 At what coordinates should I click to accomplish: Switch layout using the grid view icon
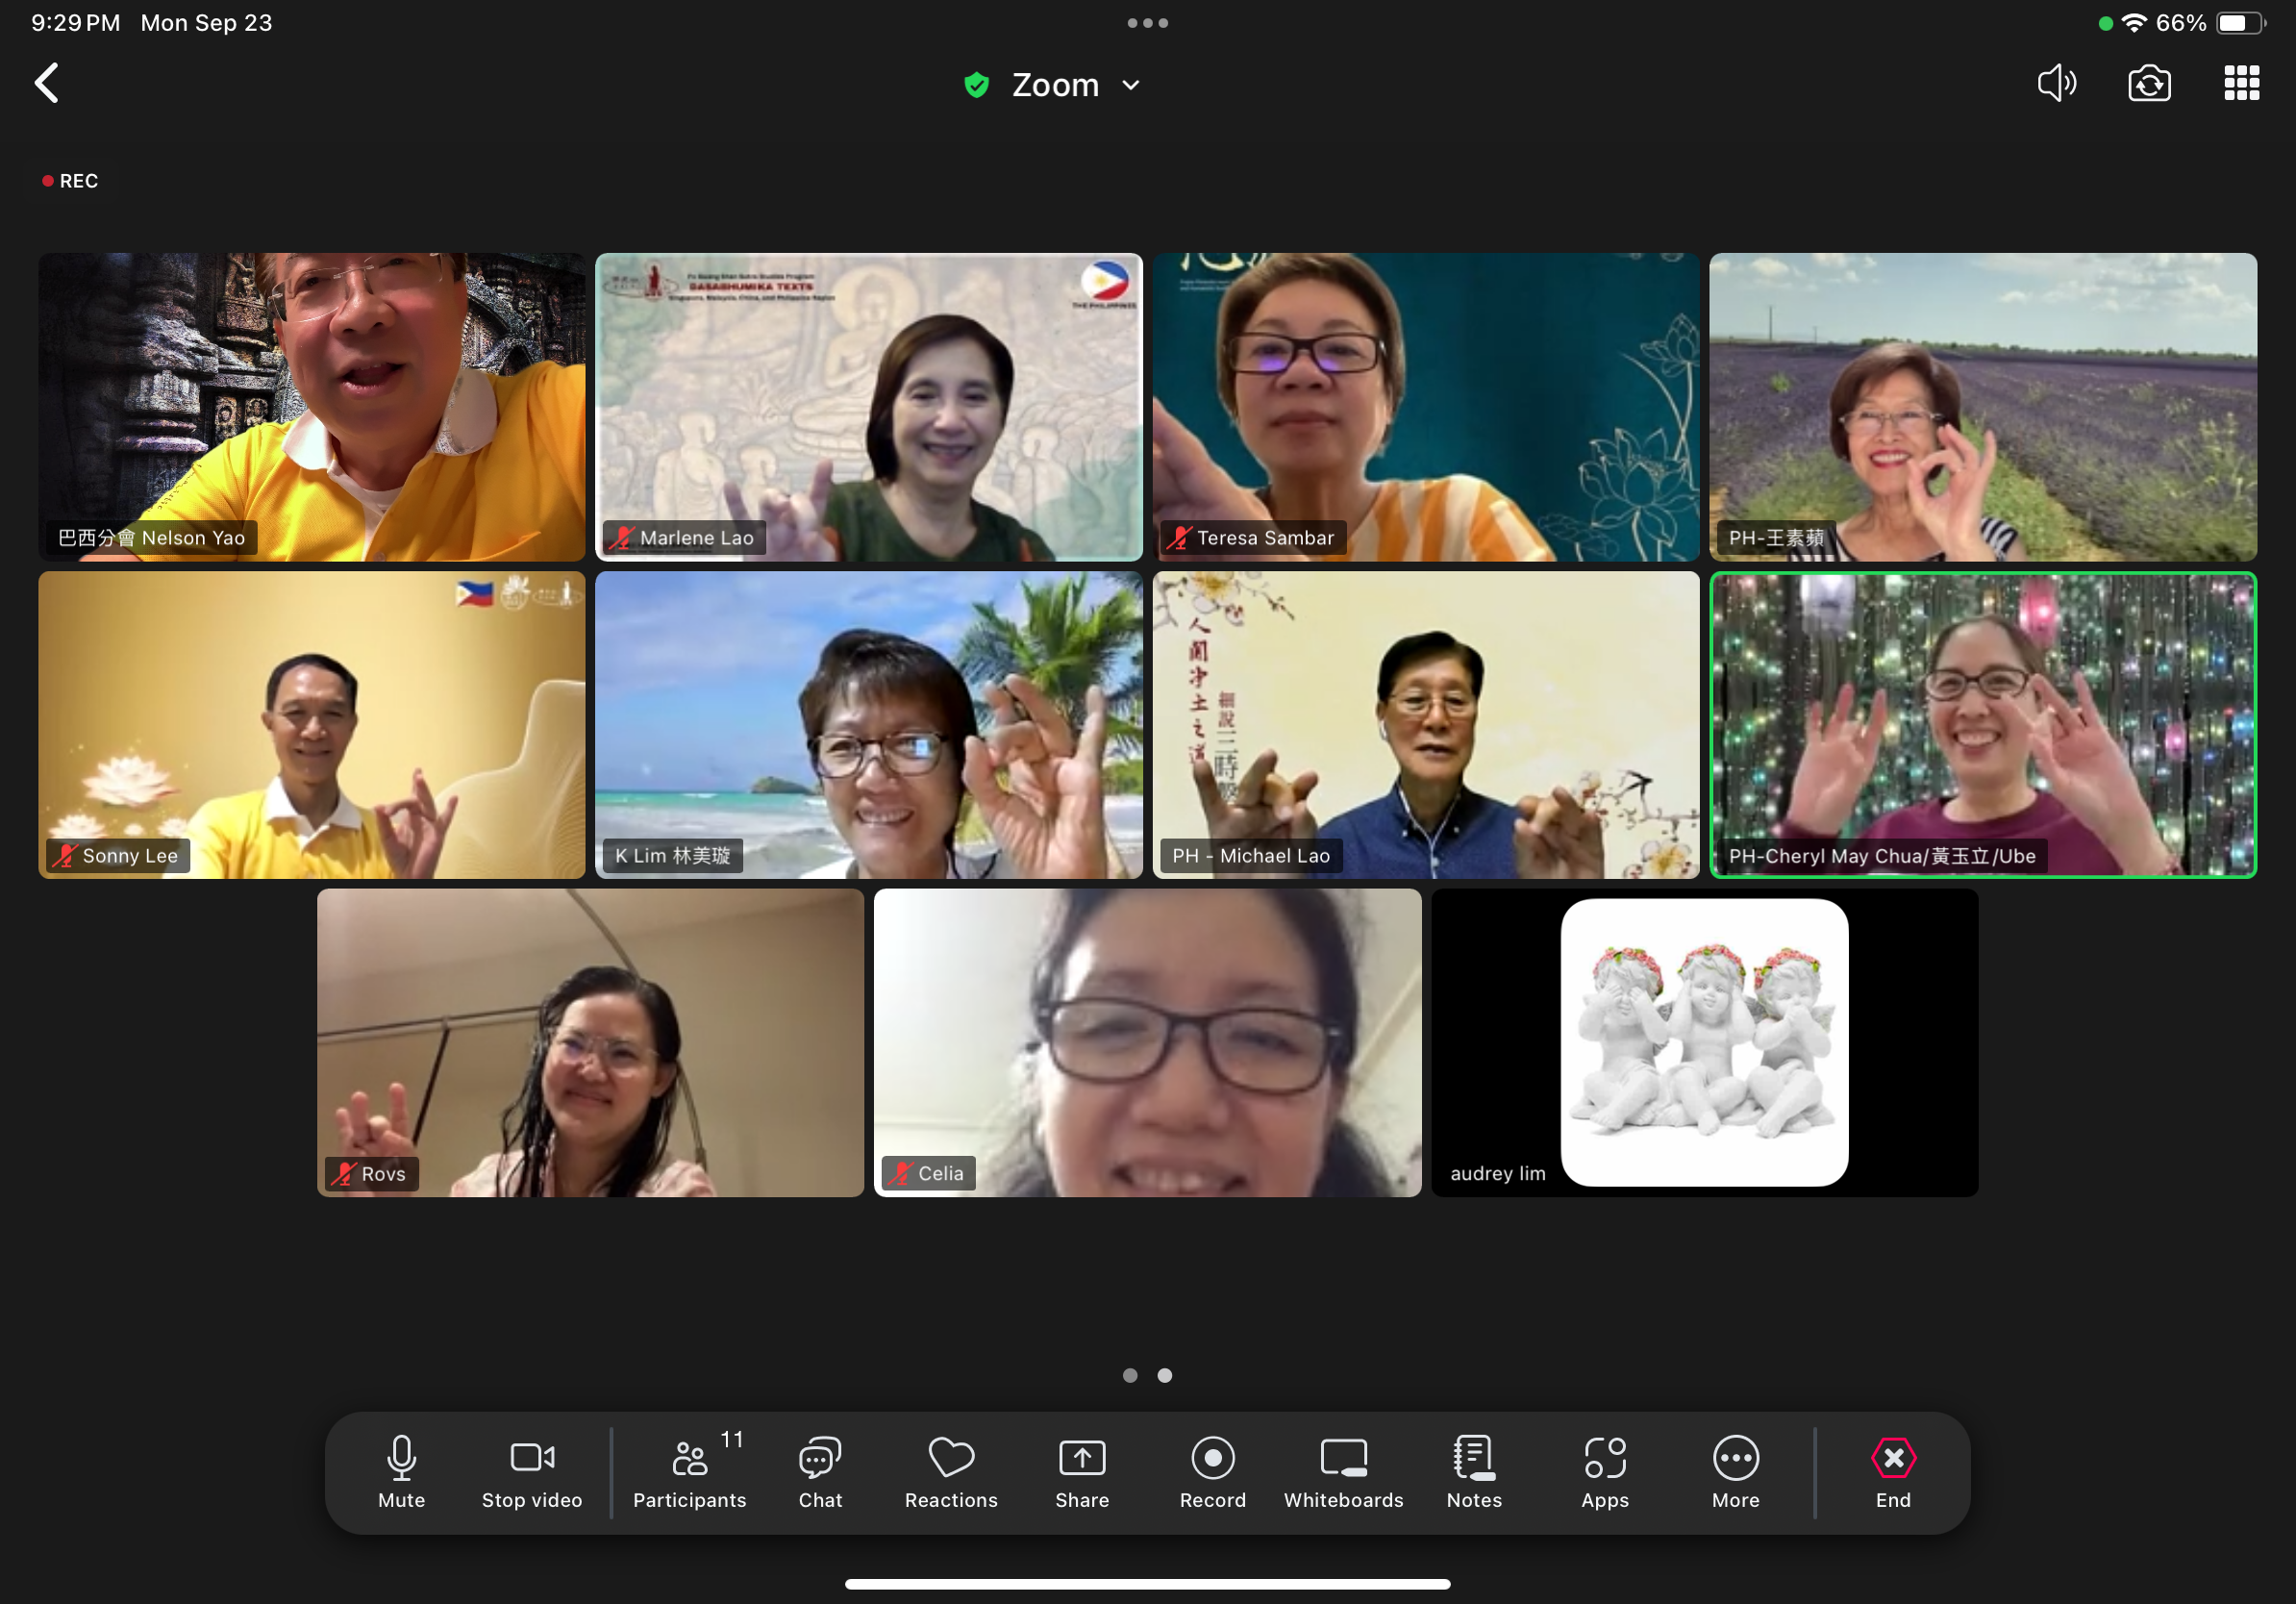point(2241,84)
